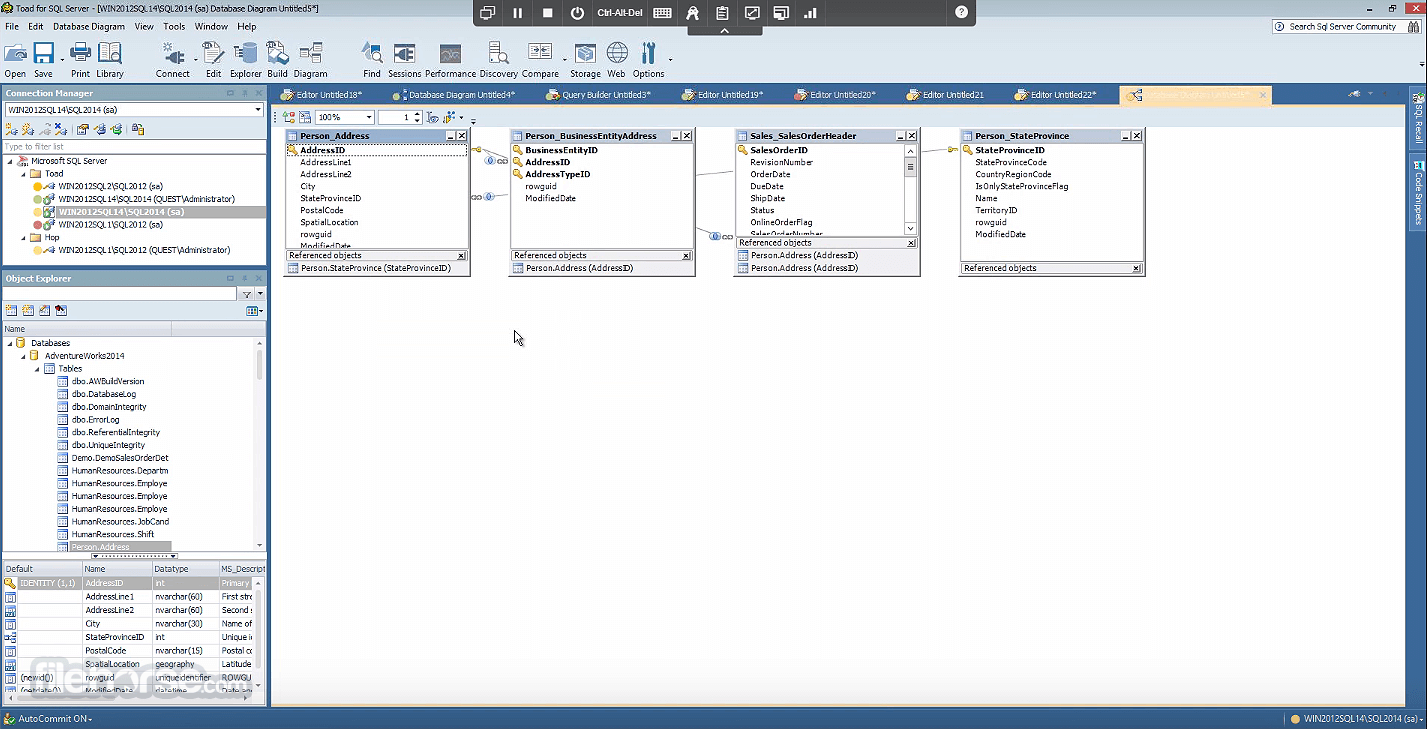Collapse the Hop folder node
The width and height of the screenshot is (1427, 729).
23,238
